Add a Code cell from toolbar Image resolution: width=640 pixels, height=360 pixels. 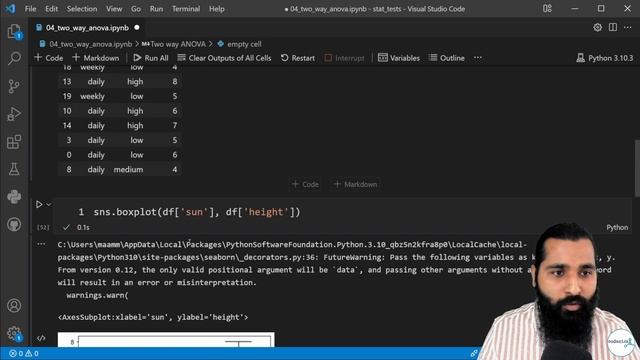pos(49,58)
